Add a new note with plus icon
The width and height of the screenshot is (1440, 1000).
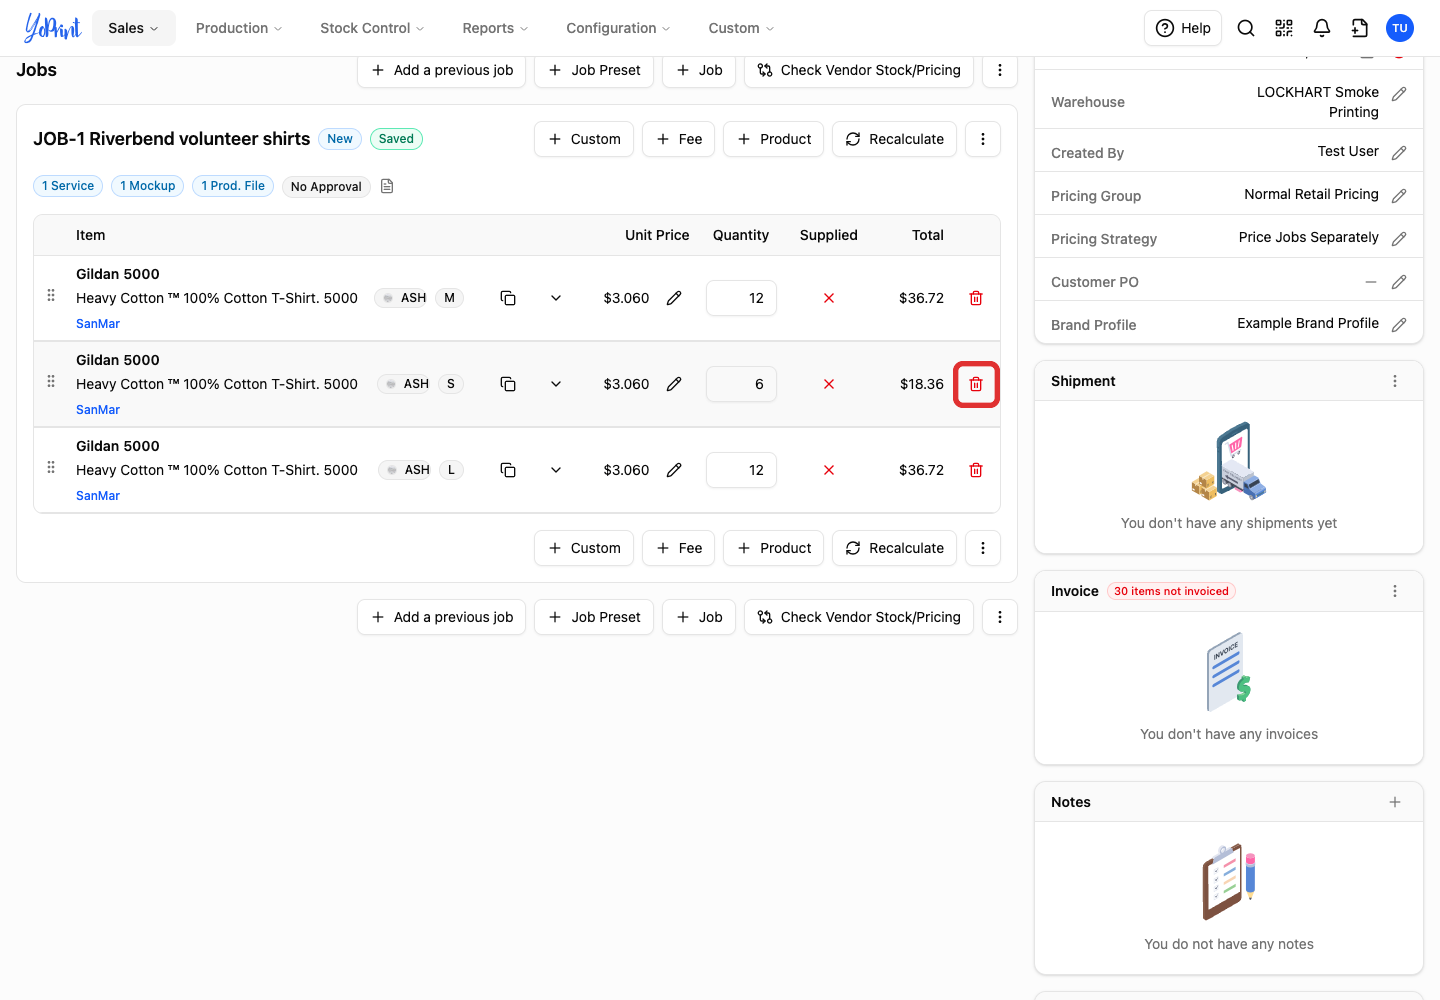click(x=1395, y=802)
